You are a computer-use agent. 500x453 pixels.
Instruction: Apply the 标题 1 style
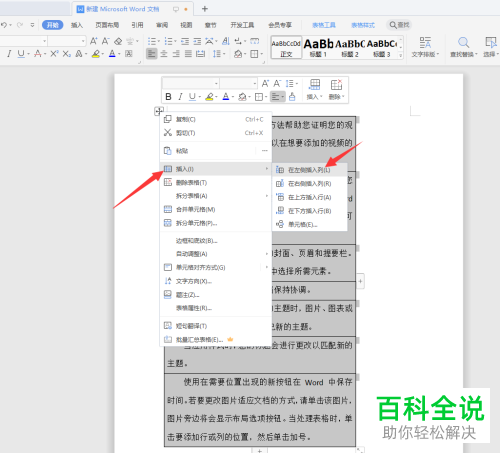(x=318, y=47)
